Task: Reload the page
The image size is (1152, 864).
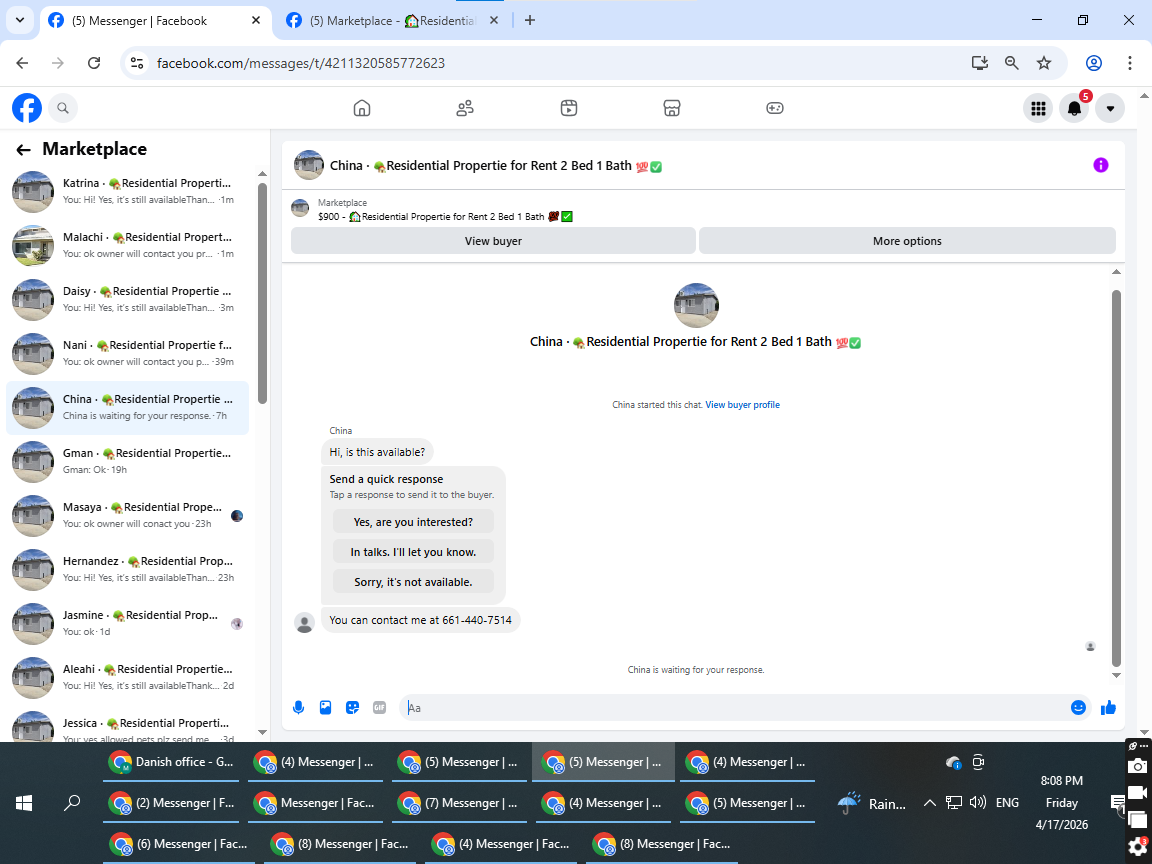Action: (94, 63)
